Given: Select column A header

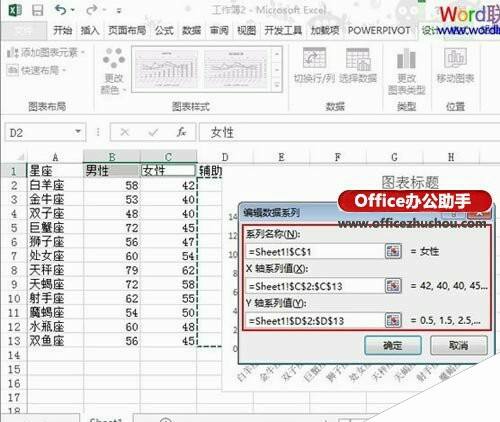Looking at the screenshot, I should [55, 157].
